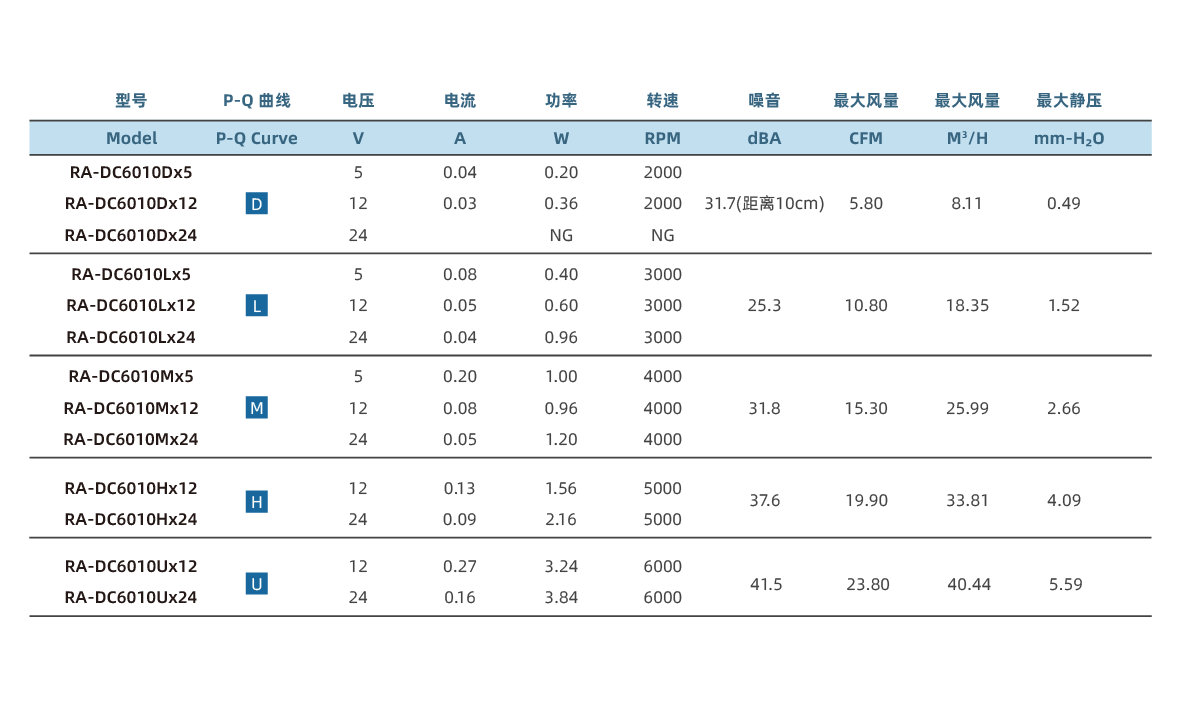Click airflow value 33.81
Image resolution: width=1182 pixels, height=709 pixels.
(x=967, y=500)
